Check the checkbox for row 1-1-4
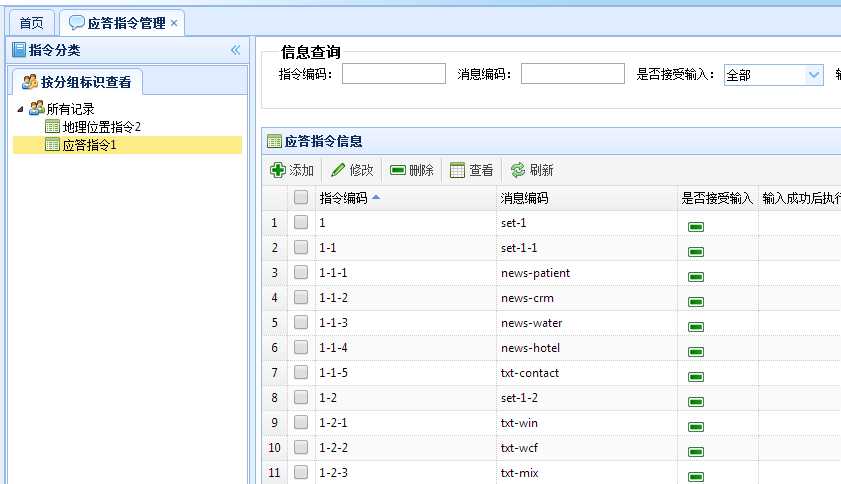The height and width of the screenshot is (484, 841). click(x=301, y=347)
